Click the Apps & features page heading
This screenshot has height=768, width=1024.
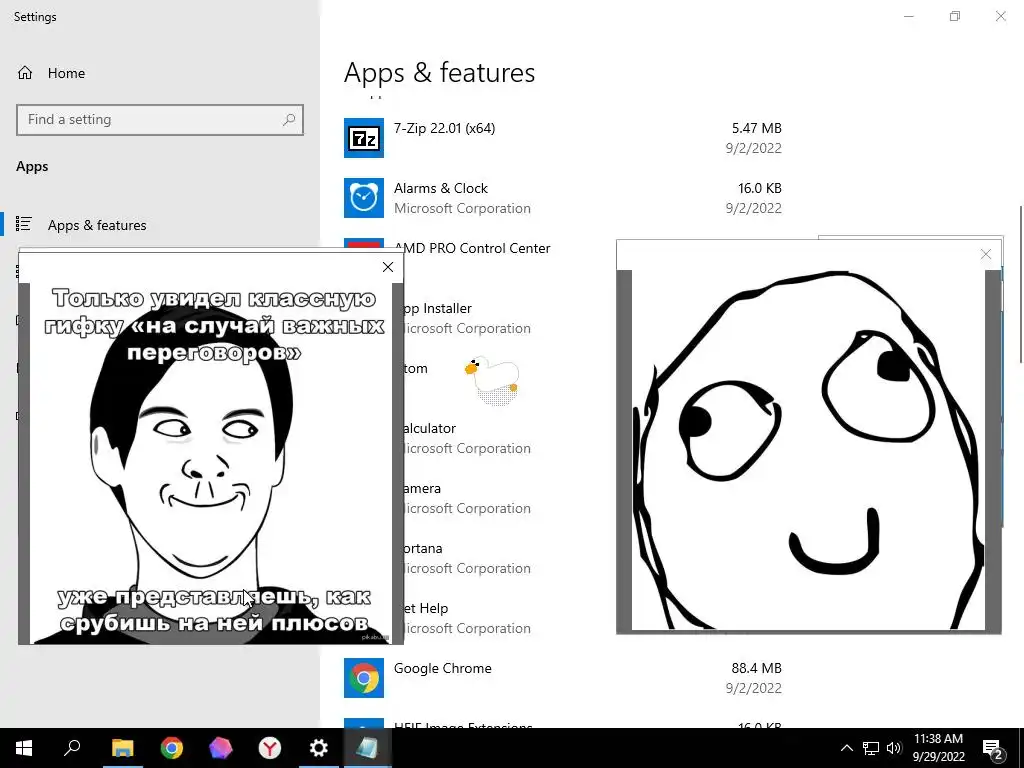point(440,72)
